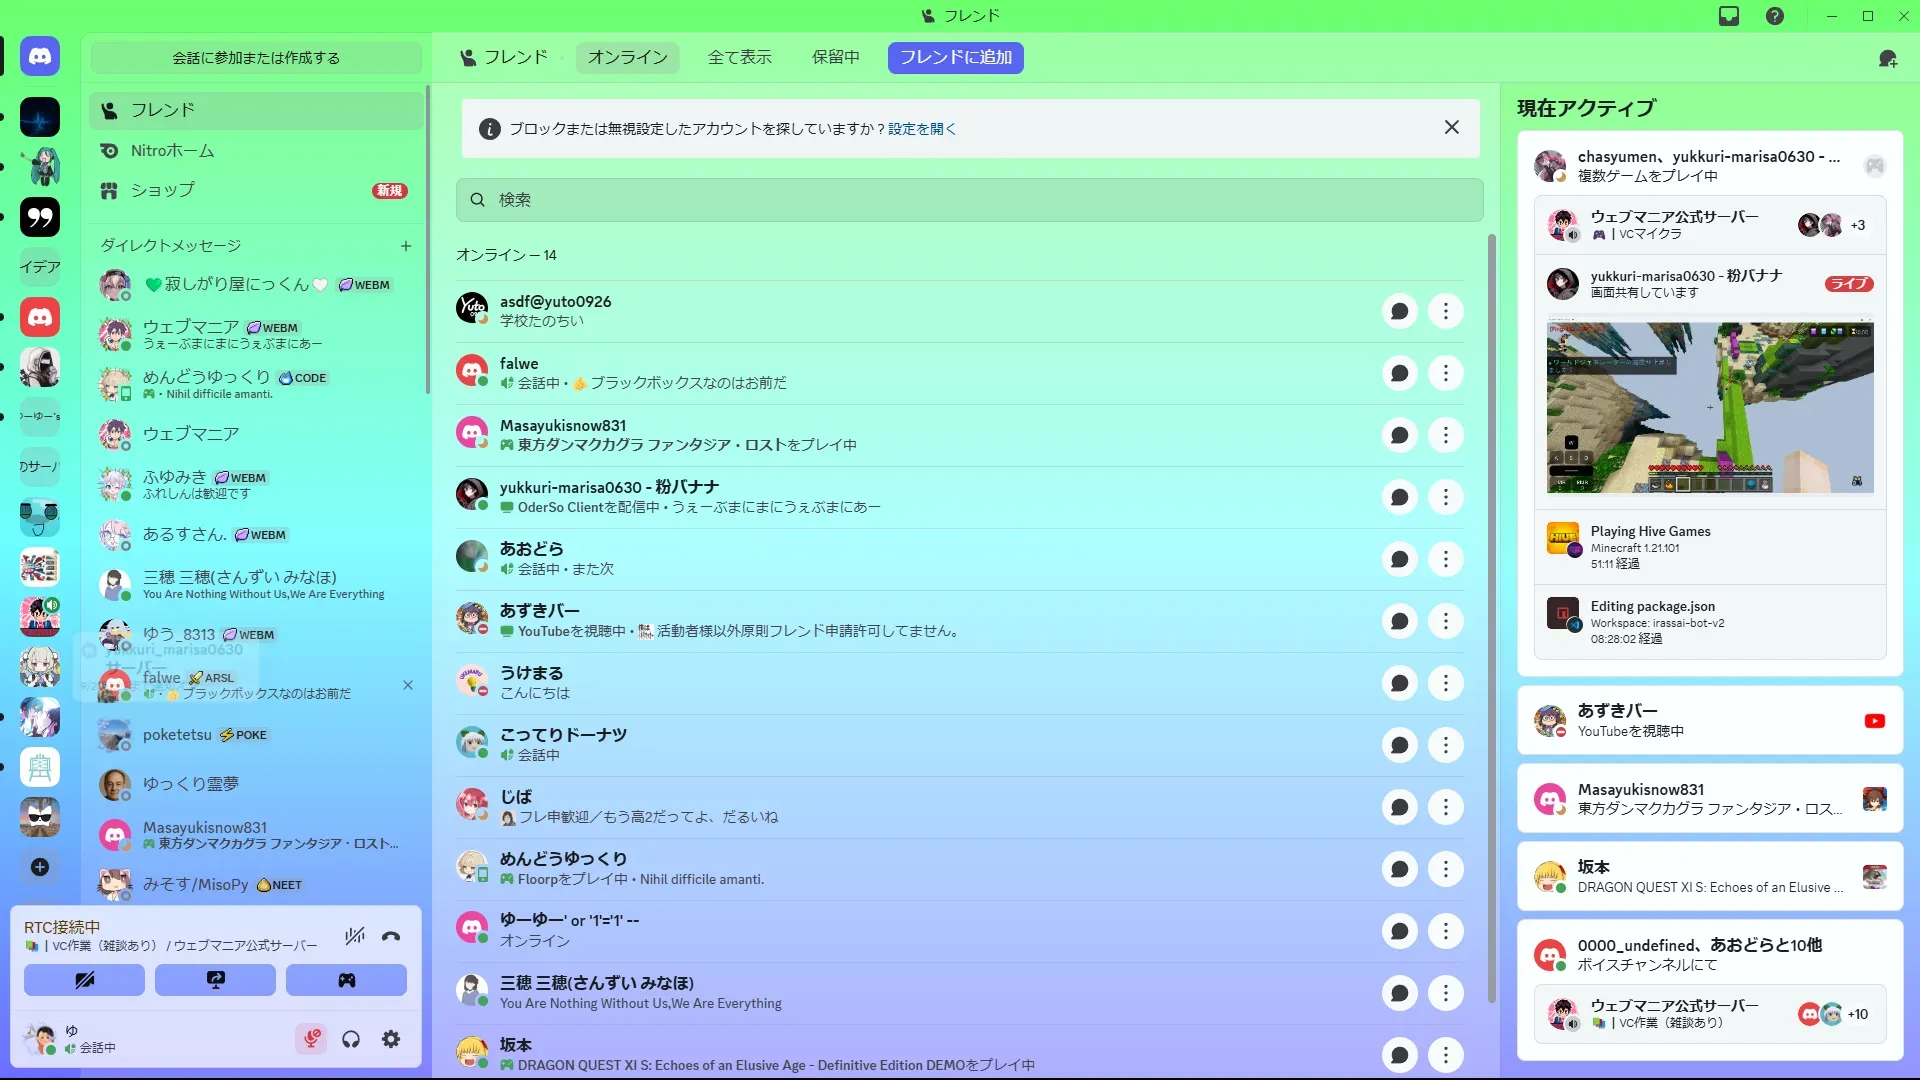Click the noise suppression icon
The width and height of the screenshot is (1920, 1080).
coord(355,937)
